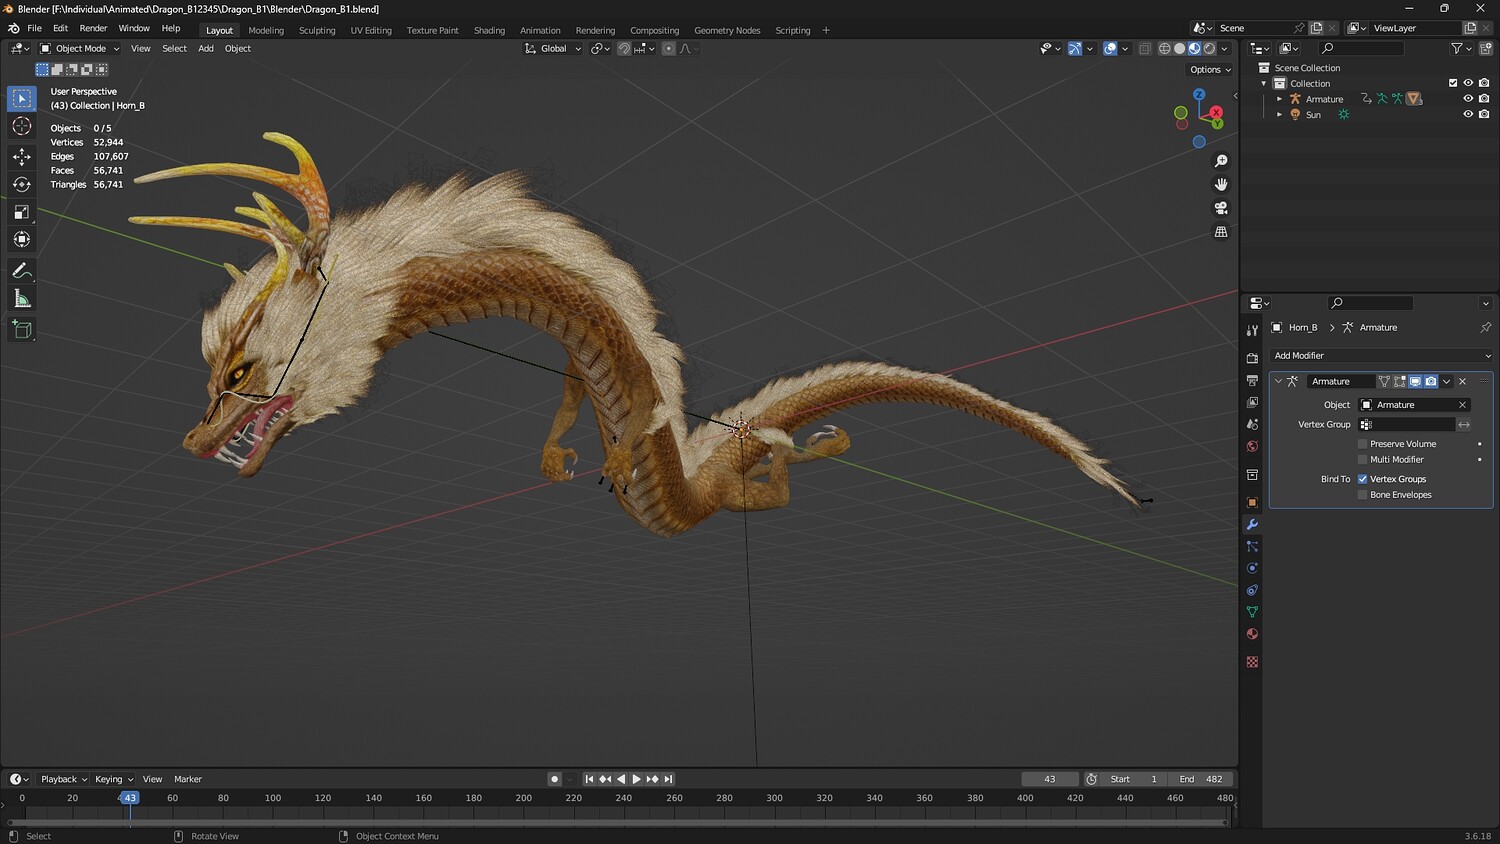The height and width of the screenshot is (844, 1500).
Task: Select the Cursor tool in the toolbar
Action: [x=22, y=126]
